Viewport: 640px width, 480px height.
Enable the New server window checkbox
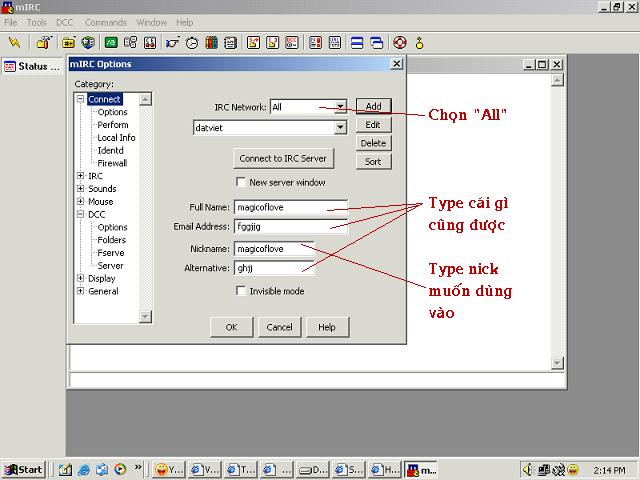pos(241,182)
